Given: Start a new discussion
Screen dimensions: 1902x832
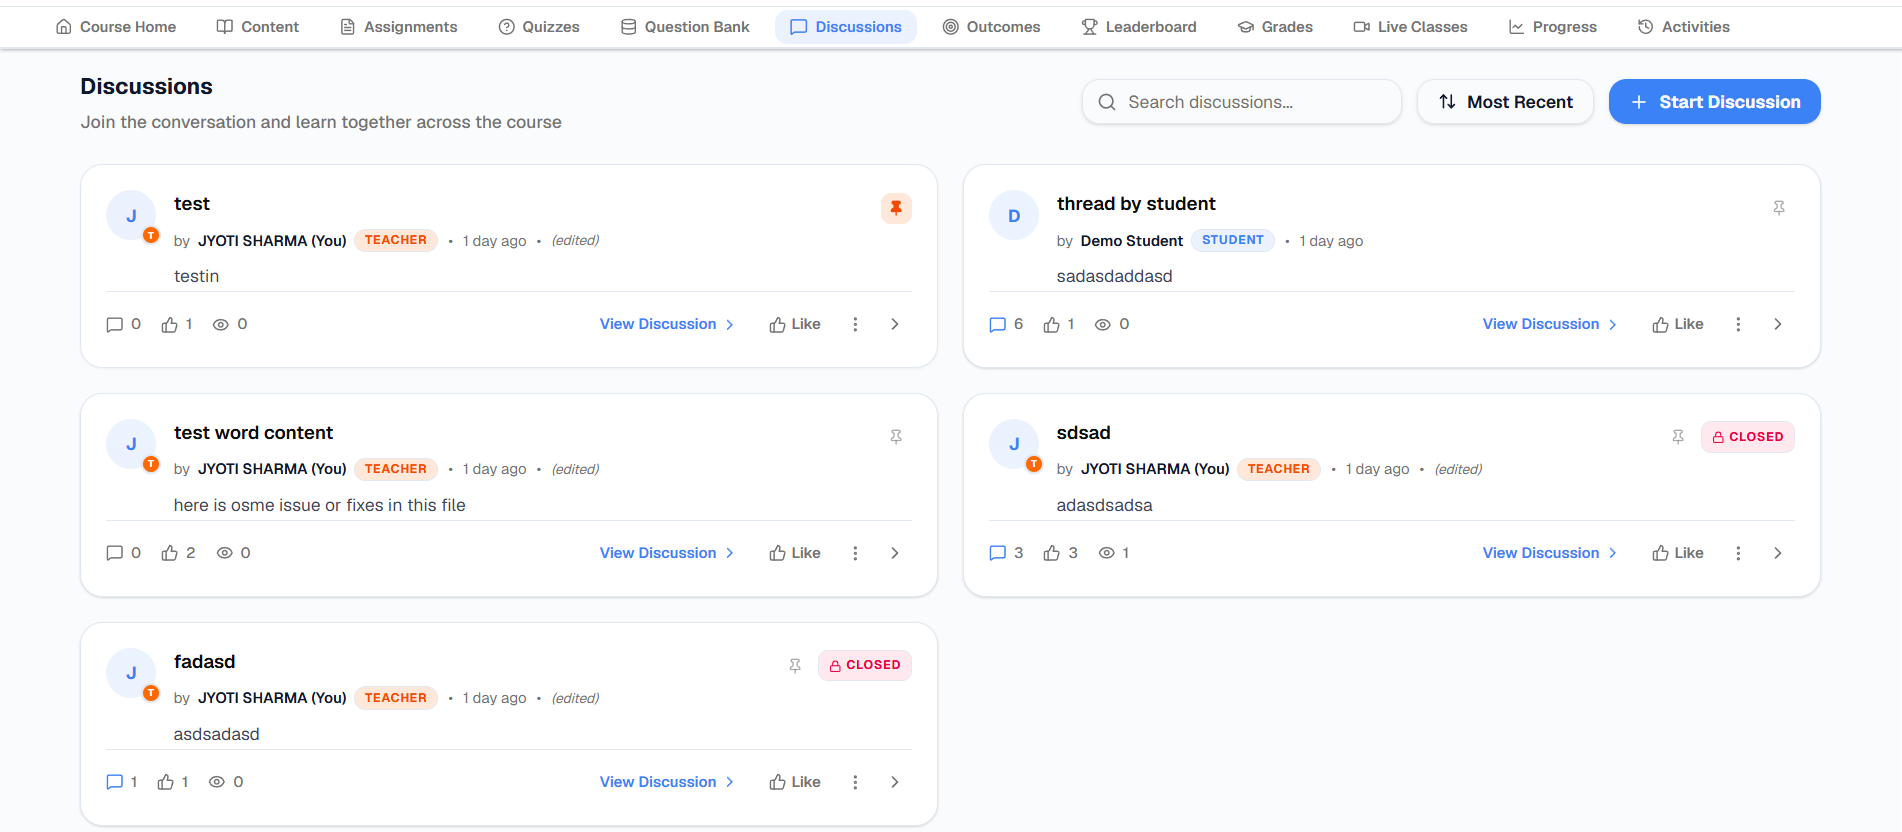Looking at the screenshot, I should (x=1714, y=102).
